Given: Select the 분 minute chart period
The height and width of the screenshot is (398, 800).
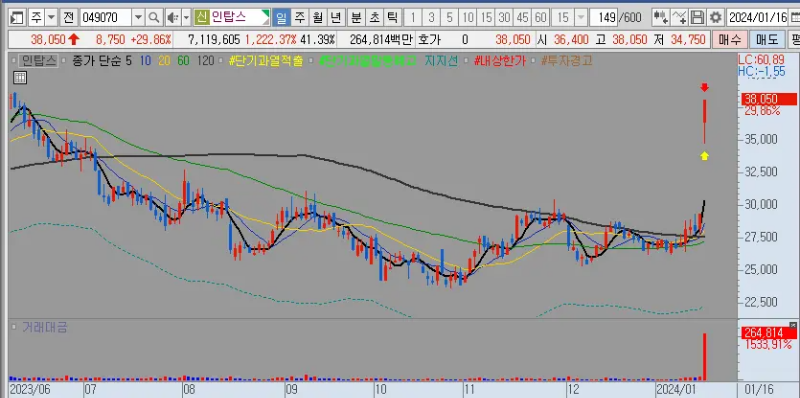Looking at the screenshot, I should point(356,18).
